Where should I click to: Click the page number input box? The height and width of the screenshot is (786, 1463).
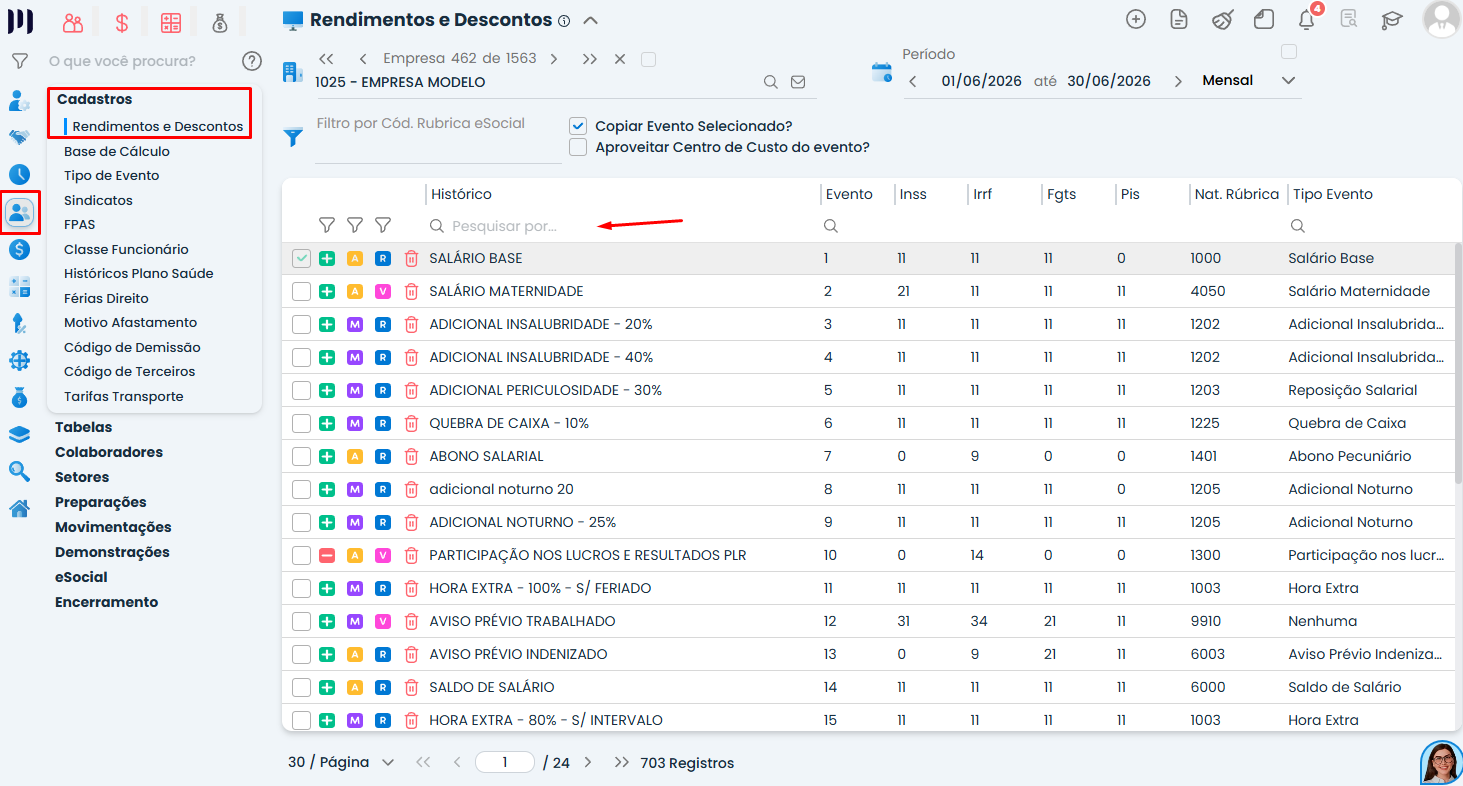point(505,762)
